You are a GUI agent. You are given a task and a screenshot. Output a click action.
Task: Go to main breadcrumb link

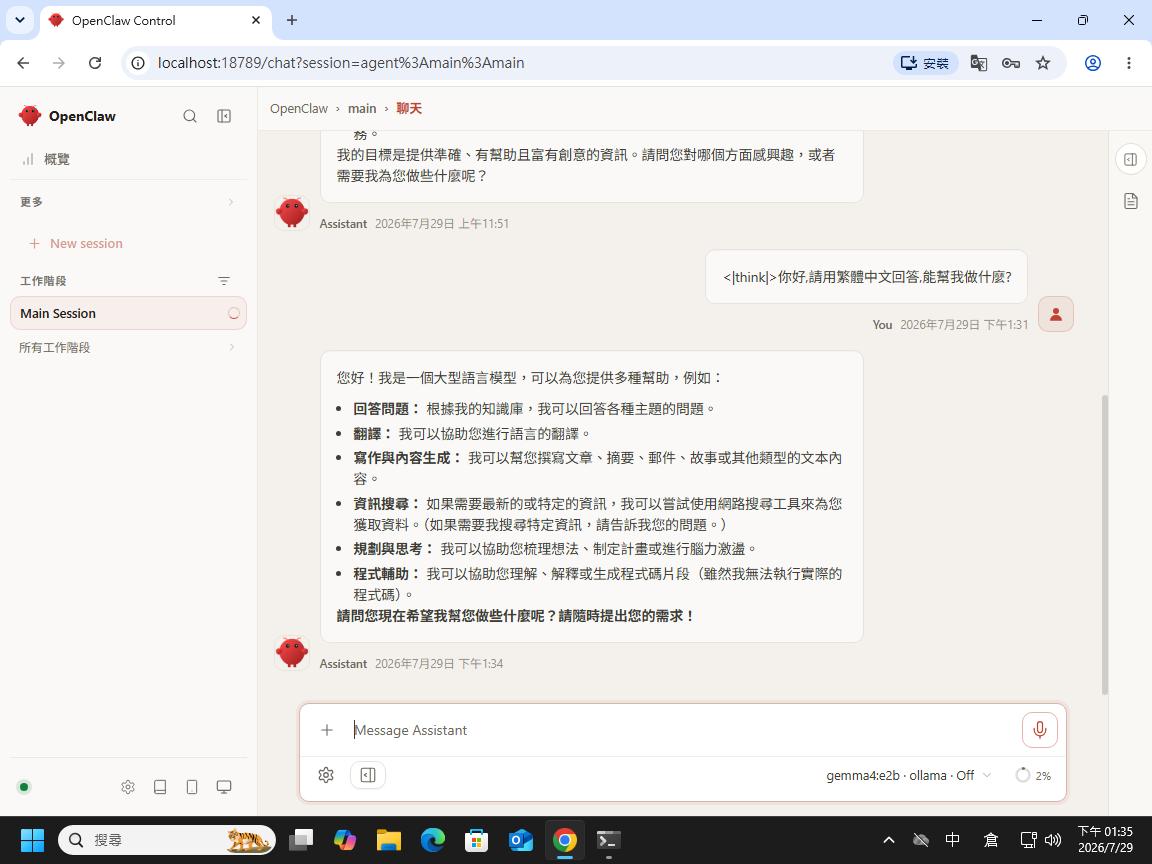(361, 108)
